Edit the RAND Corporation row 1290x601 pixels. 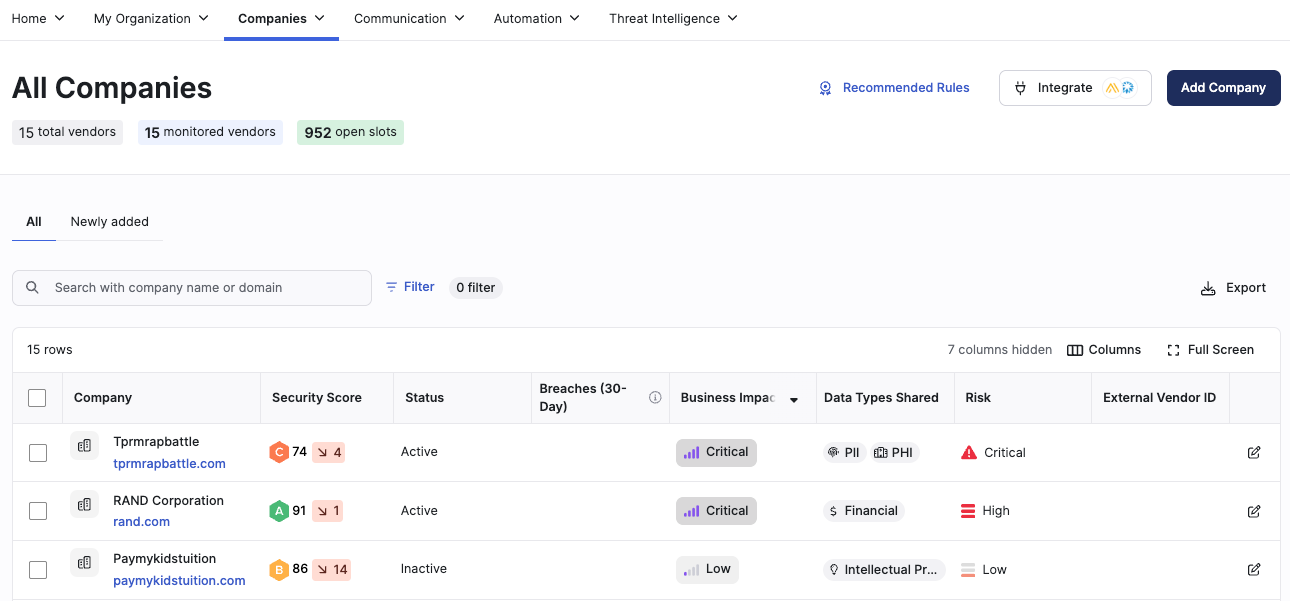point(1254,511)
